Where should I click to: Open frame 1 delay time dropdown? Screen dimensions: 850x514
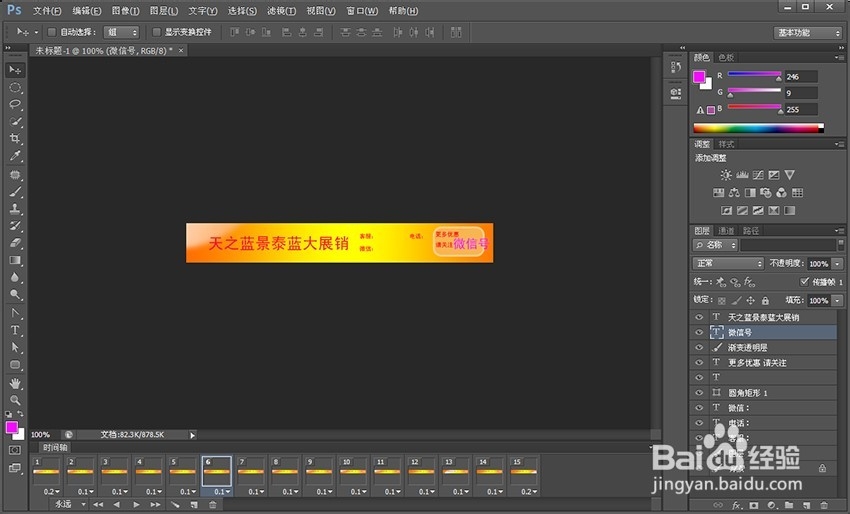[52, 492]
